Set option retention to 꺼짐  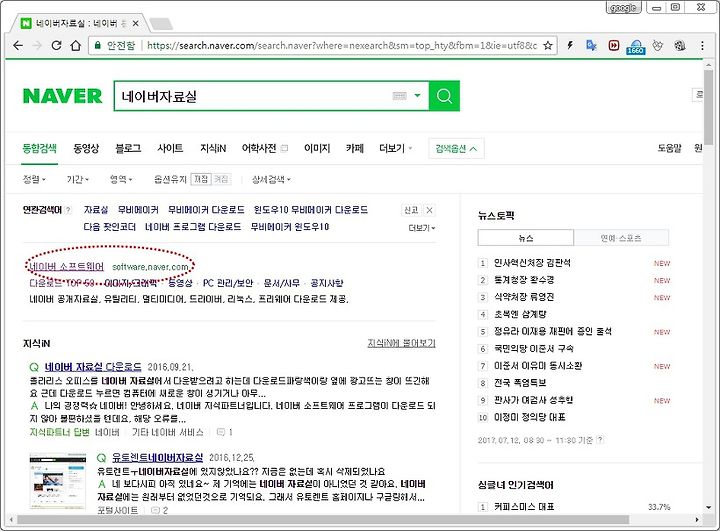(x=221, y=179)
